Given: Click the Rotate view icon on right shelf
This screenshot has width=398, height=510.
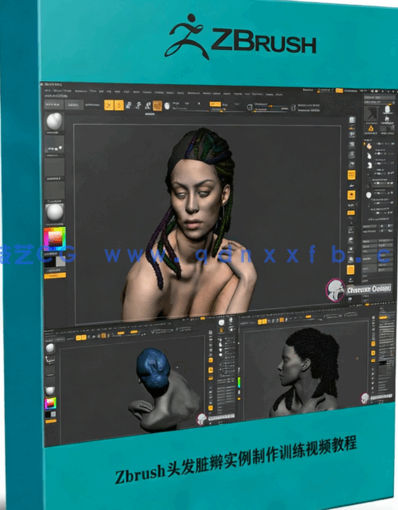Looking at the screenshot, I should [x=351, y=260].
